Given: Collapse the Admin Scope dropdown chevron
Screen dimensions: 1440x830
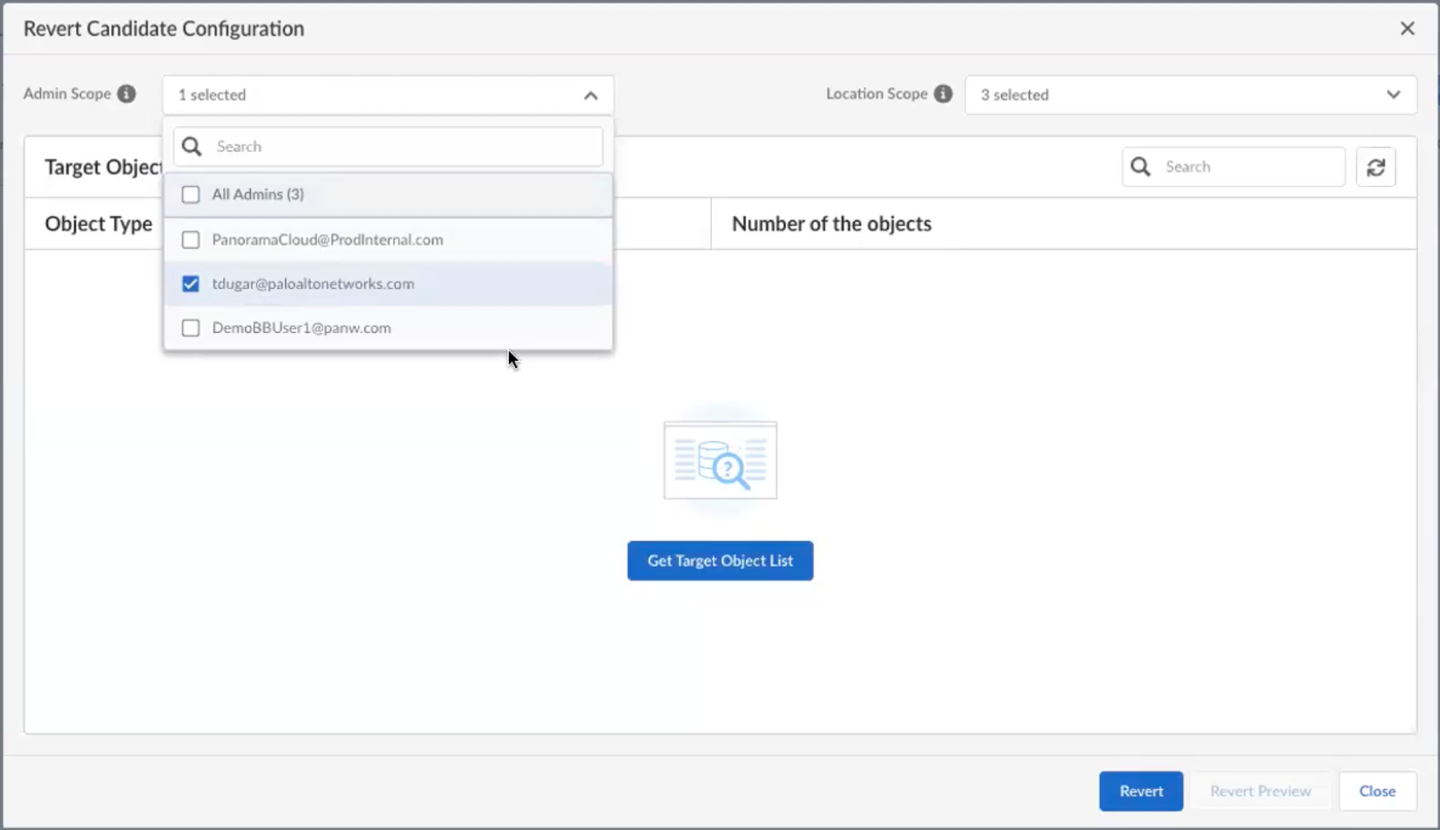Looking at the screenshot, I should [591, 96].
